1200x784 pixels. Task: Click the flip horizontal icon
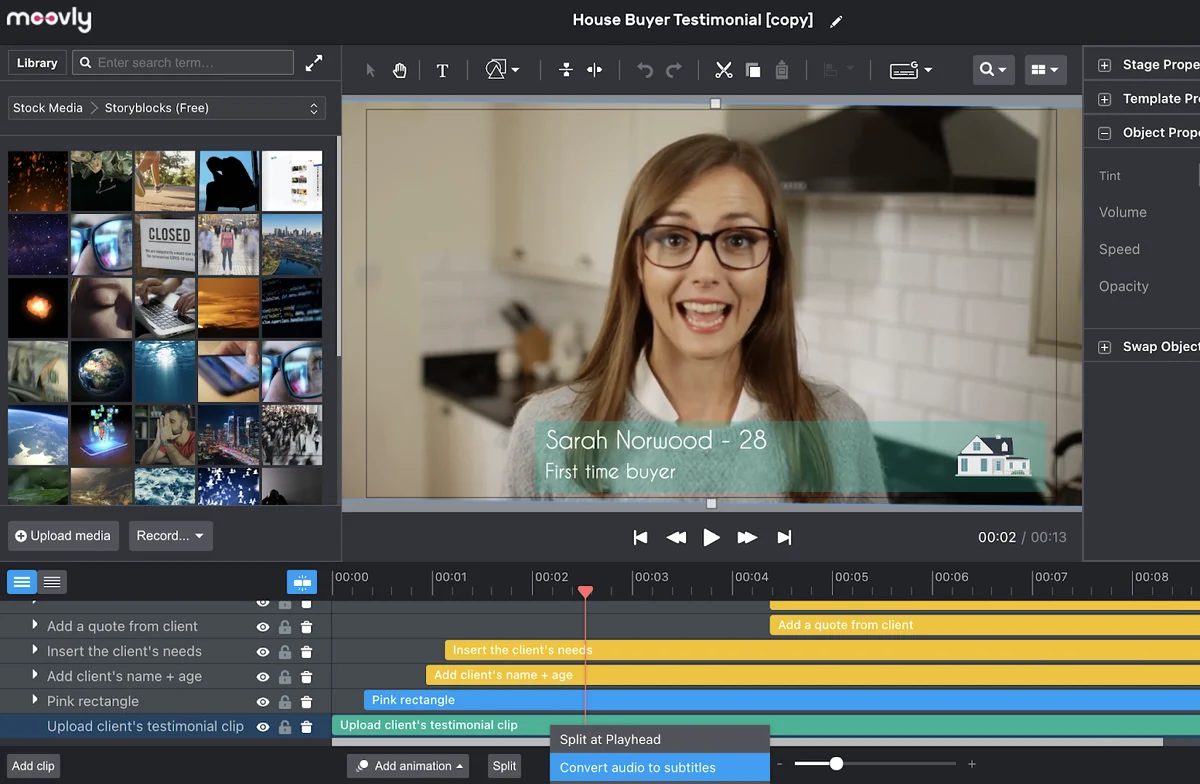[595, 70]
